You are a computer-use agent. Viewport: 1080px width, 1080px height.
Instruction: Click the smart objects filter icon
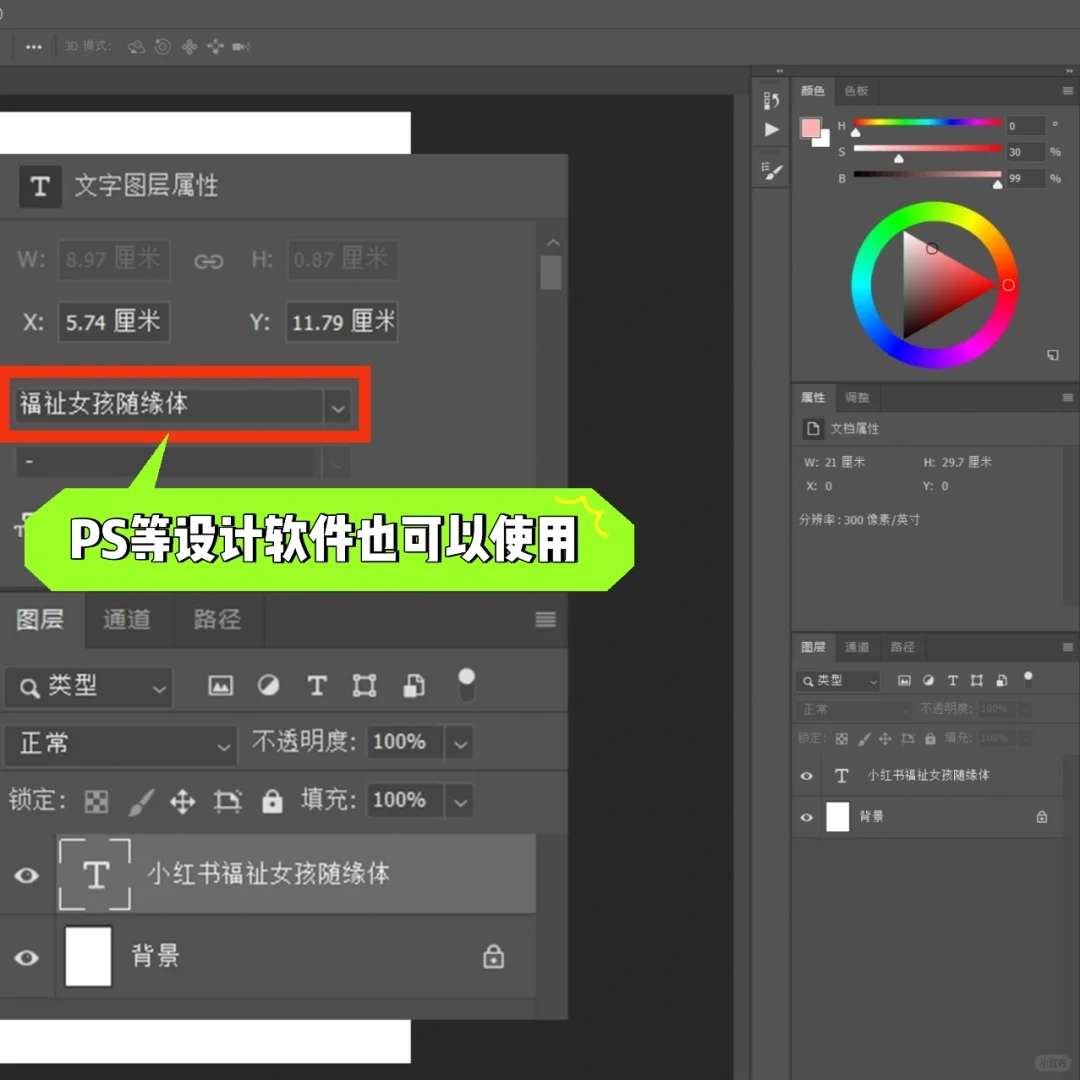click(x=413, y=686)
